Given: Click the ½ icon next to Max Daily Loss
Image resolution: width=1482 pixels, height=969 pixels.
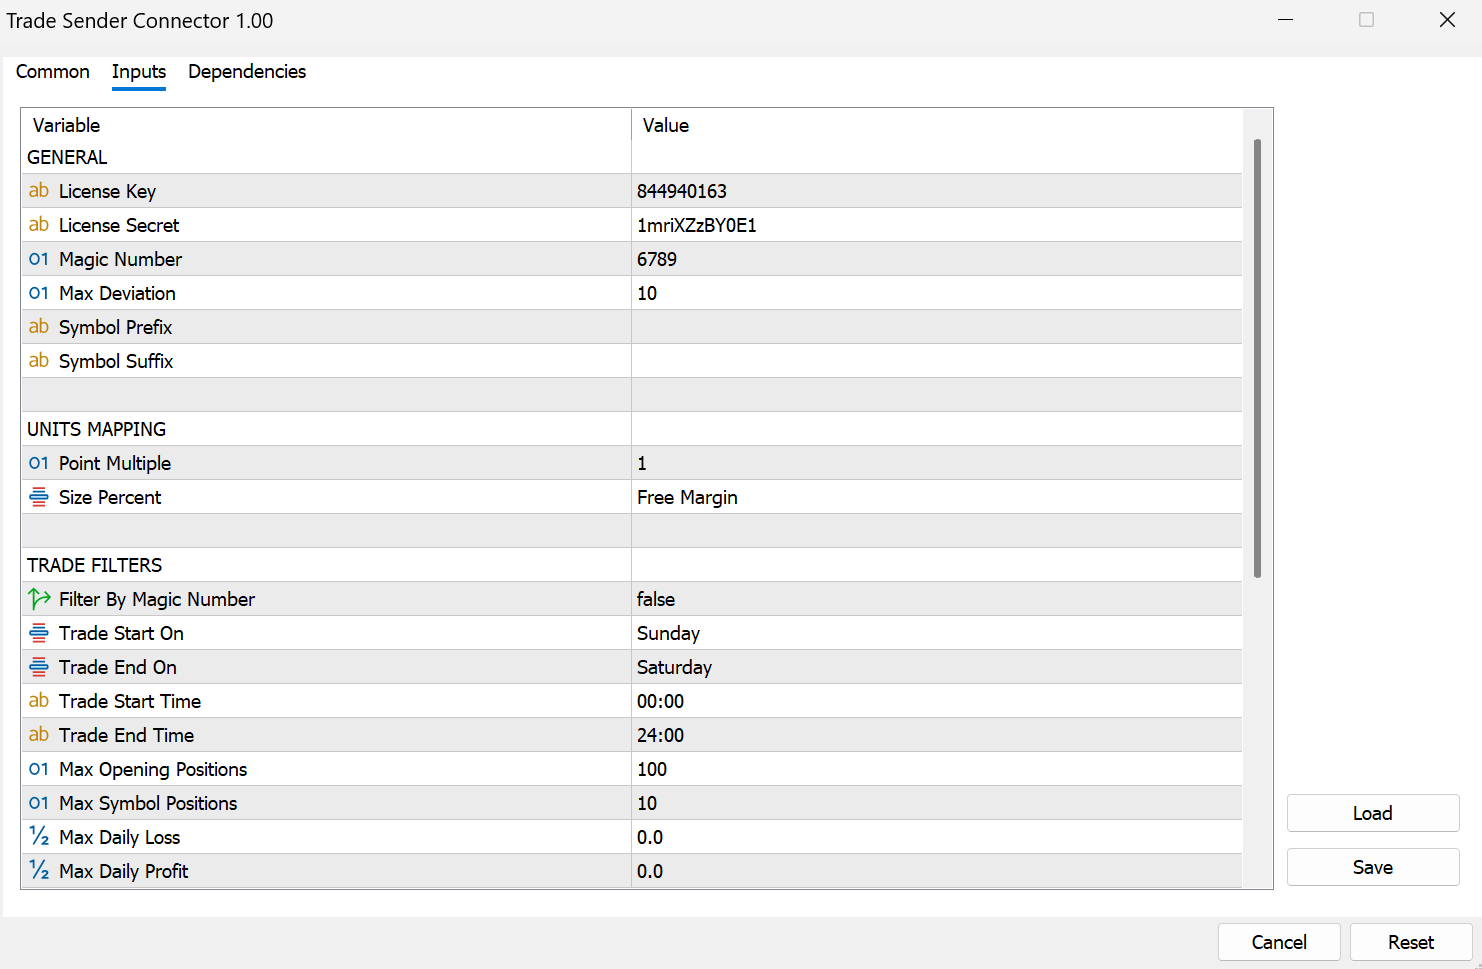Looking at the screenshot, I should pyautogui.click(x=39, y=837).
